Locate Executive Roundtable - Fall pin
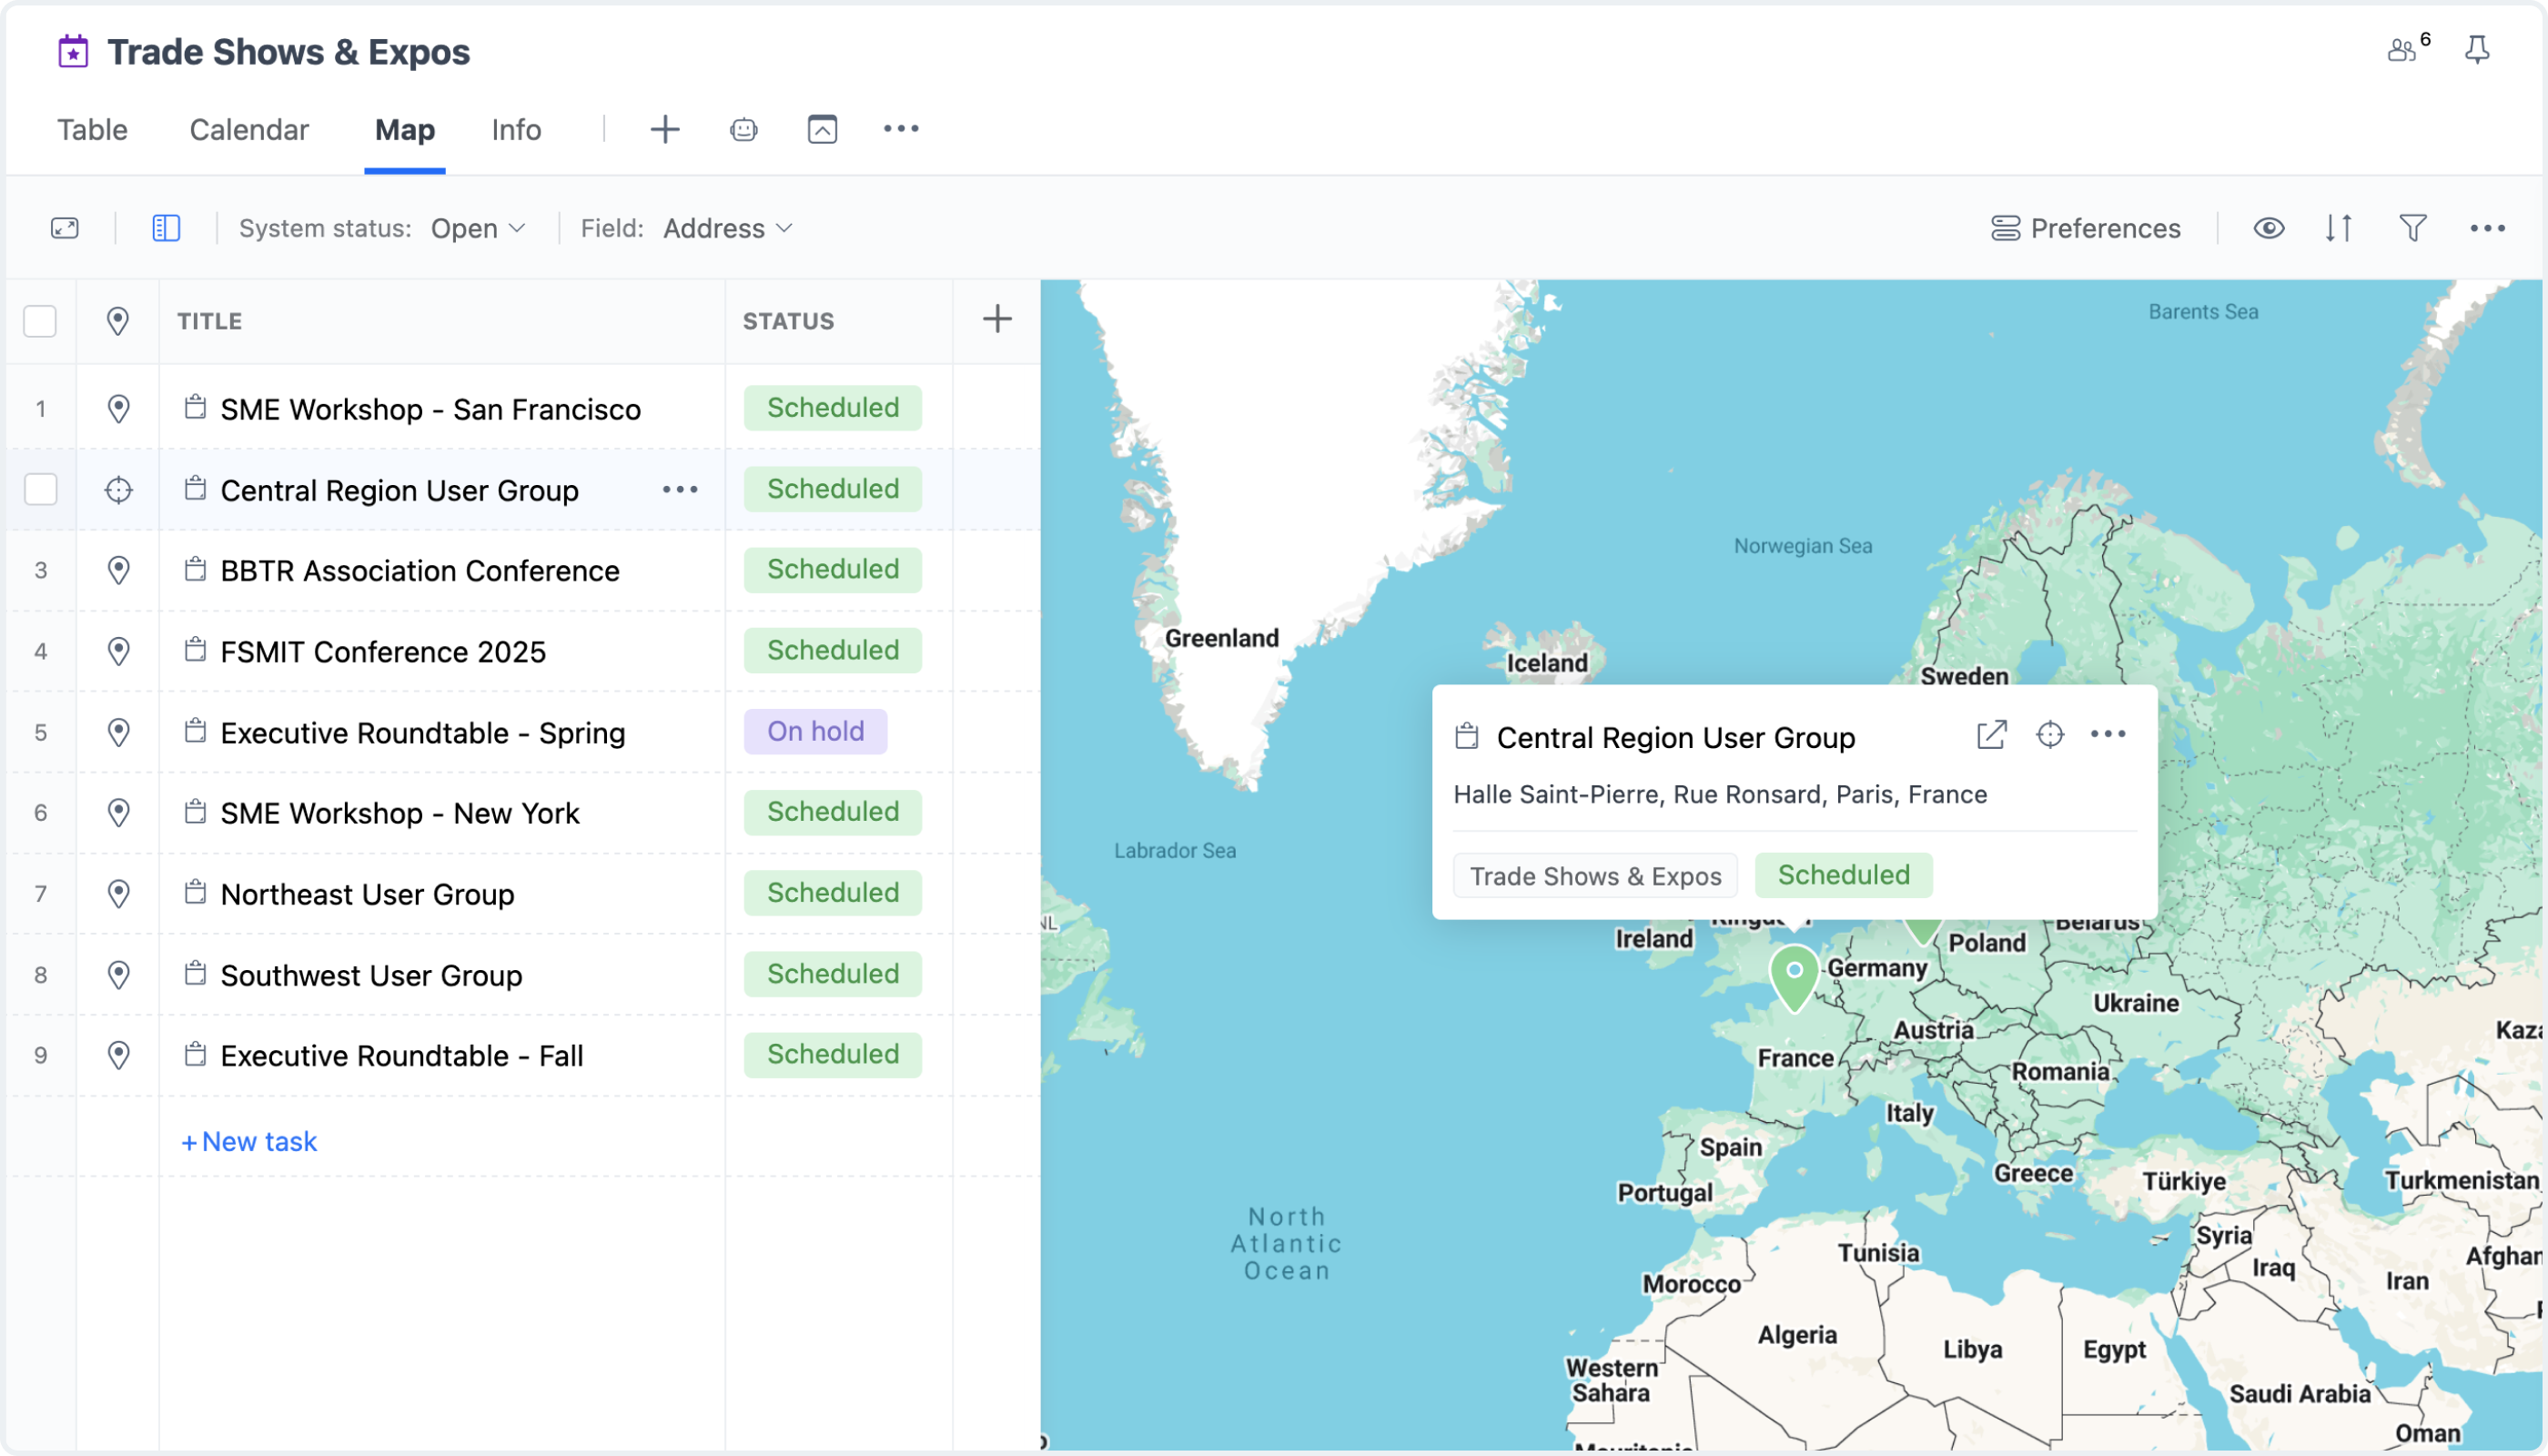The width and height of the screenshot is (2548, 1456). [118, 1055]
